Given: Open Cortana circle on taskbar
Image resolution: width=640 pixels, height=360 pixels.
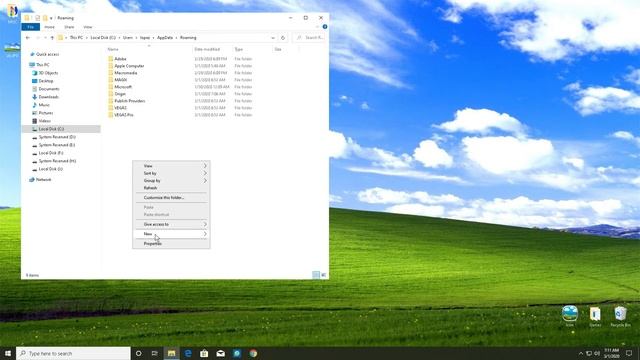Looking at the screenshot, I should tap(138, 353).
